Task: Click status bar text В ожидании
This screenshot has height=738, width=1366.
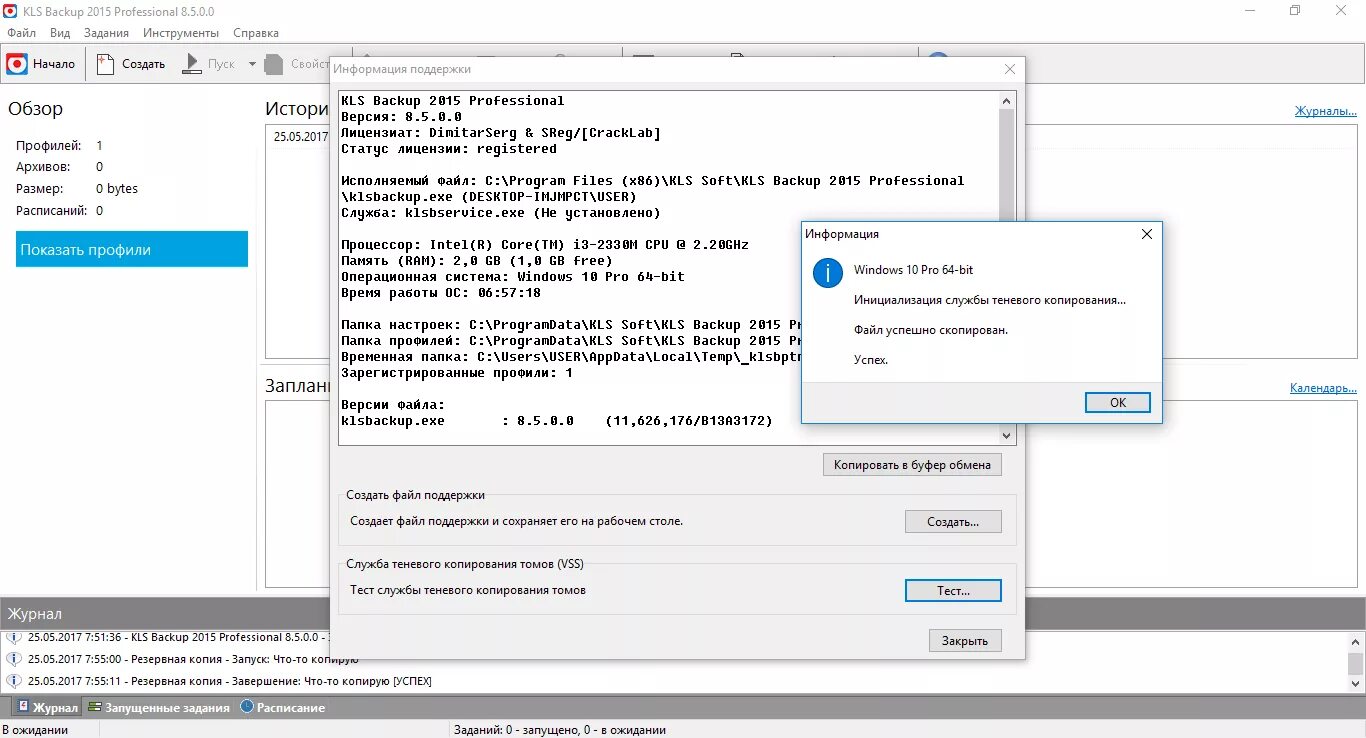Action: click(35, 730)
